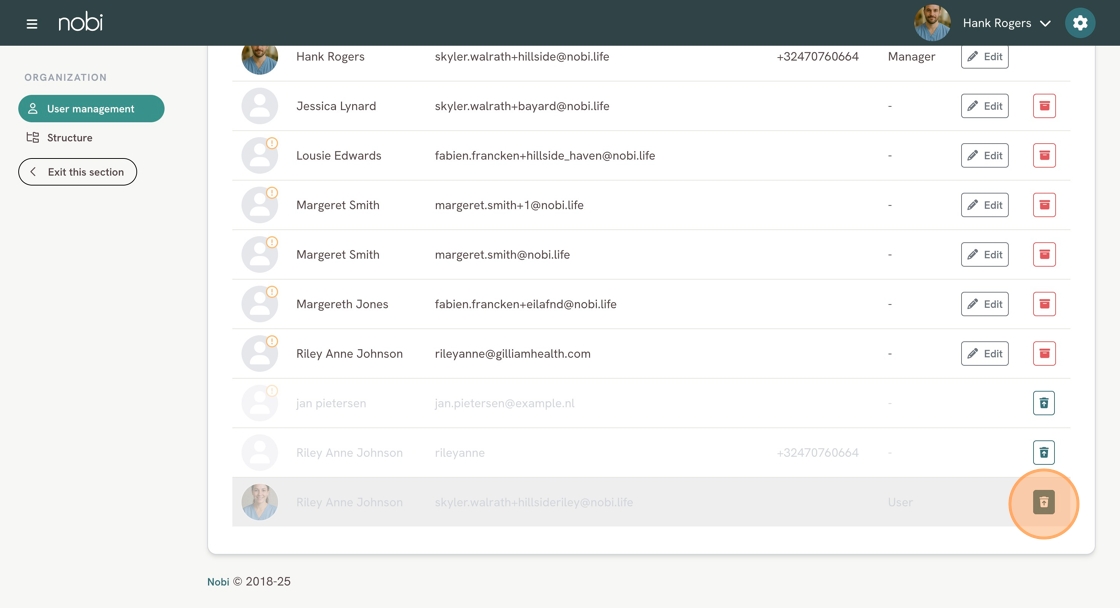Select email jan.pietersen@example.nl
The width and height of the screenshot is (1120, 608).
pyautogui.click(x=504, y=403)
